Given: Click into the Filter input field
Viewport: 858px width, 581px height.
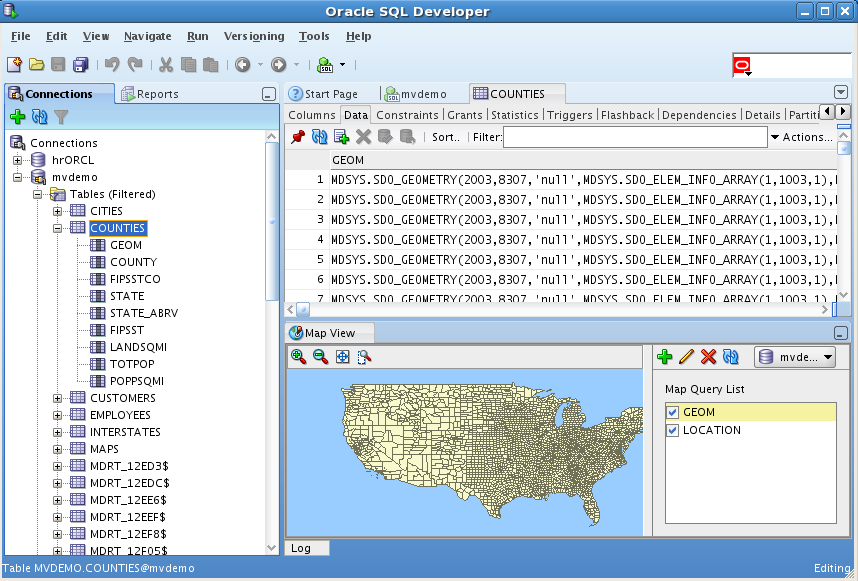Looking at the screenshot, I should (x=635, y=137).
